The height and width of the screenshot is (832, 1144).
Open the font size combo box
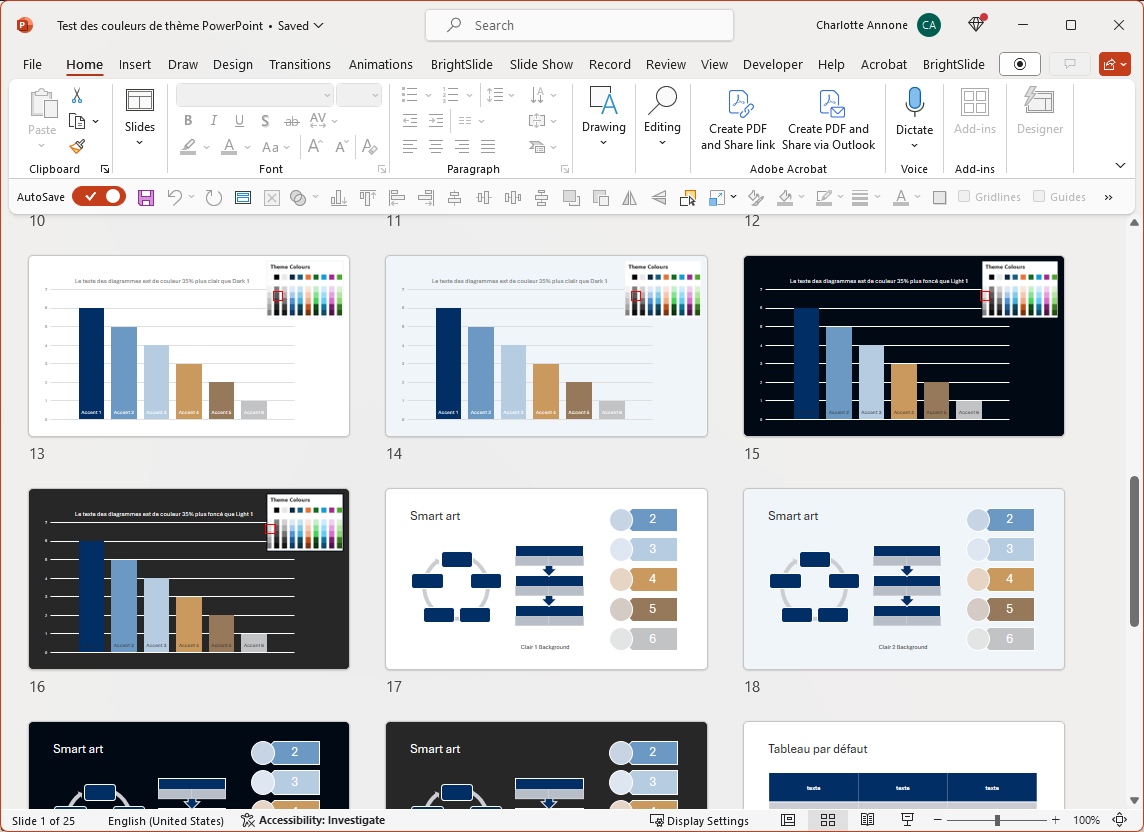click(359, 95)
